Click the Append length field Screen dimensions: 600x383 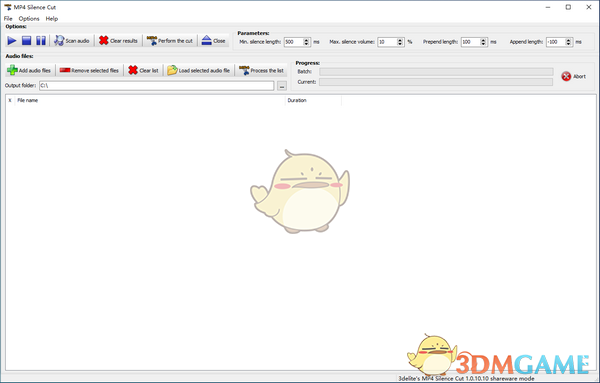(556, 42)
